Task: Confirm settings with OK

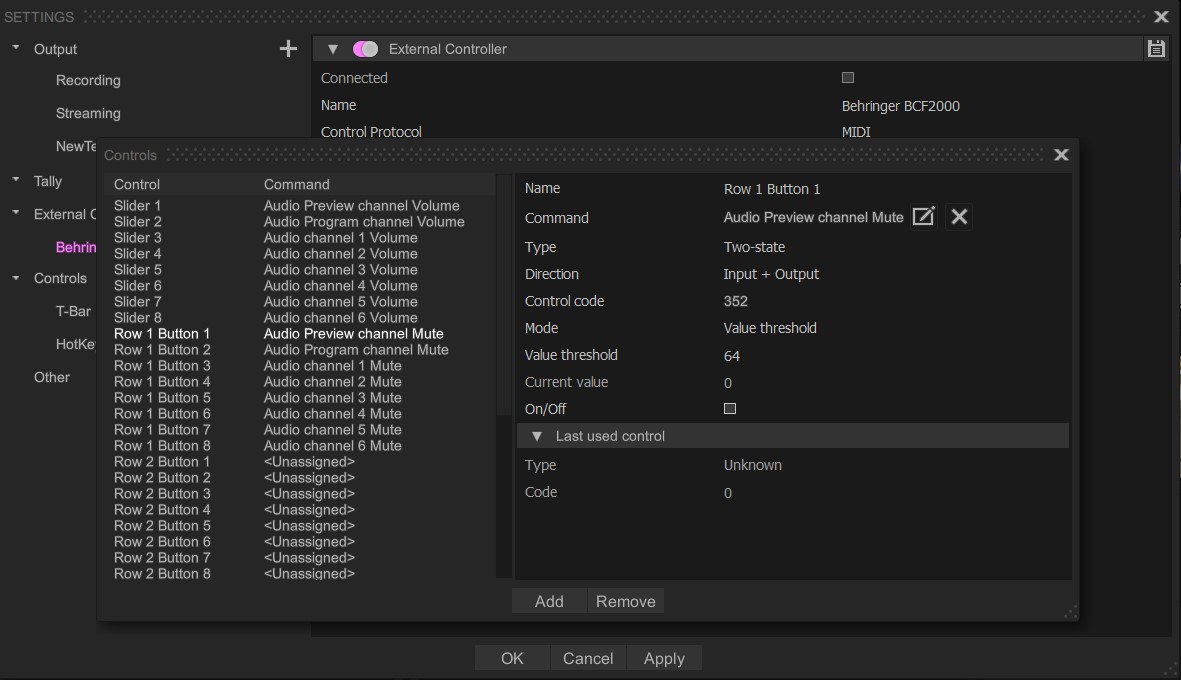Action: (x=512, y=658)
